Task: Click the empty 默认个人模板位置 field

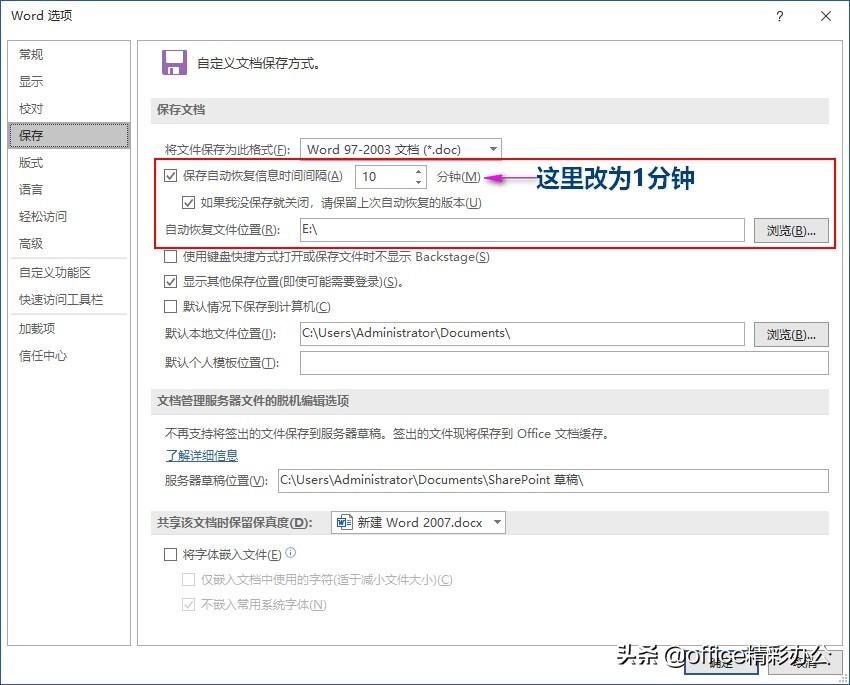Action: point(564,363)
